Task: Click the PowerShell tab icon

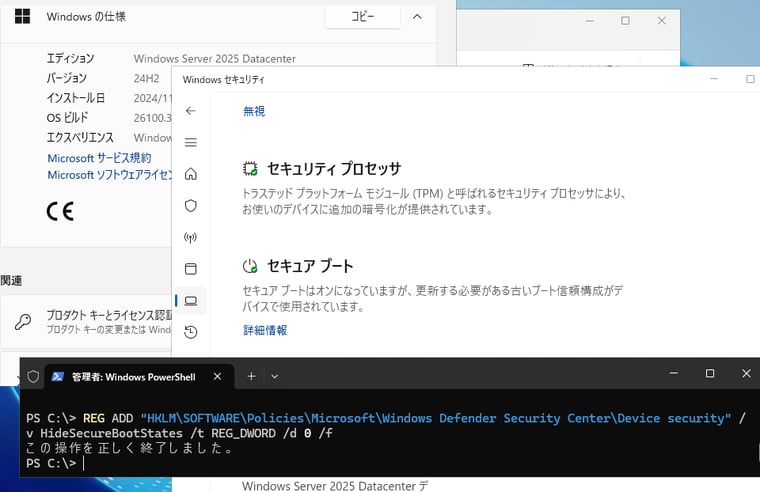Action: [x=58, y=377]
